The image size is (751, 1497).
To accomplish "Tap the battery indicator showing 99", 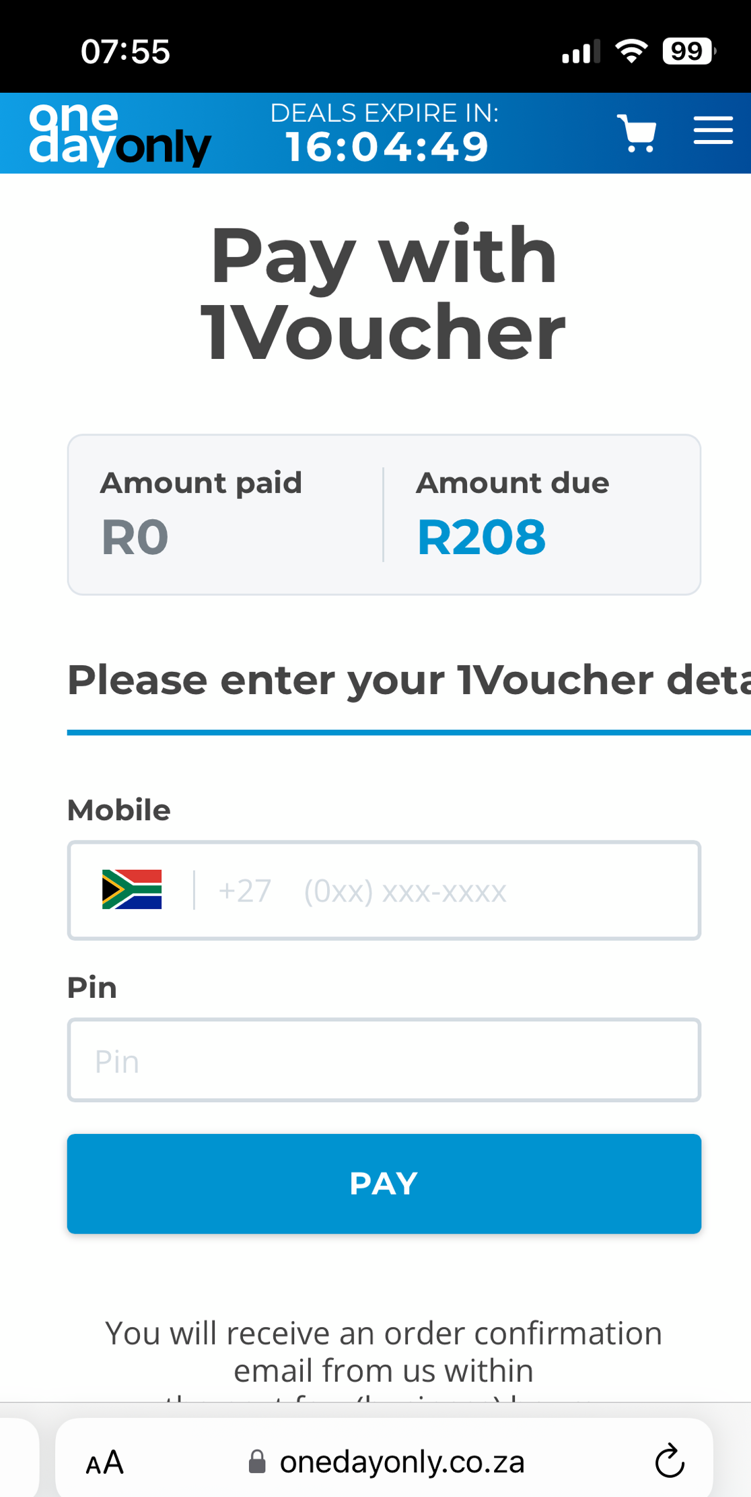I will pyautogui.click(x=688, y=48).
